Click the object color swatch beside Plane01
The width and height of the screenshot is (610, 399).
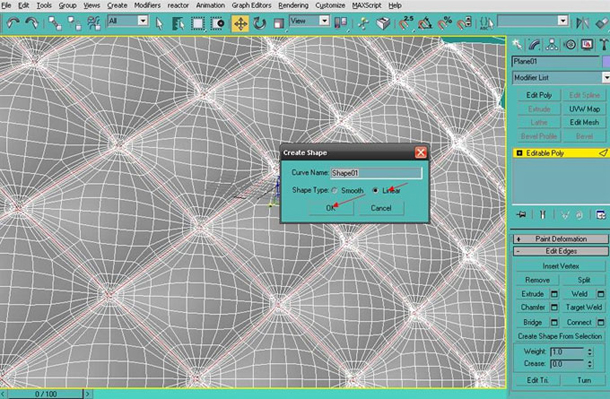[x=606, y=61]
